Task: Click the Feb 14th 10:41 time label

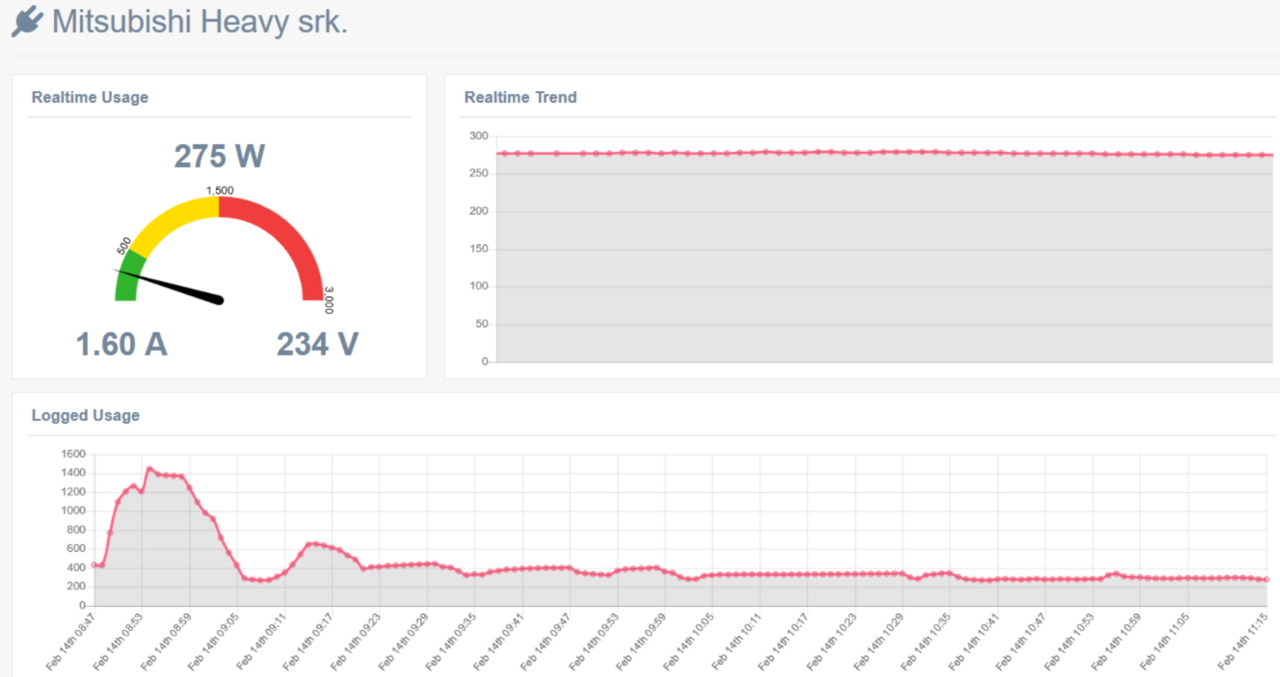Action: (x=976, y=640)
